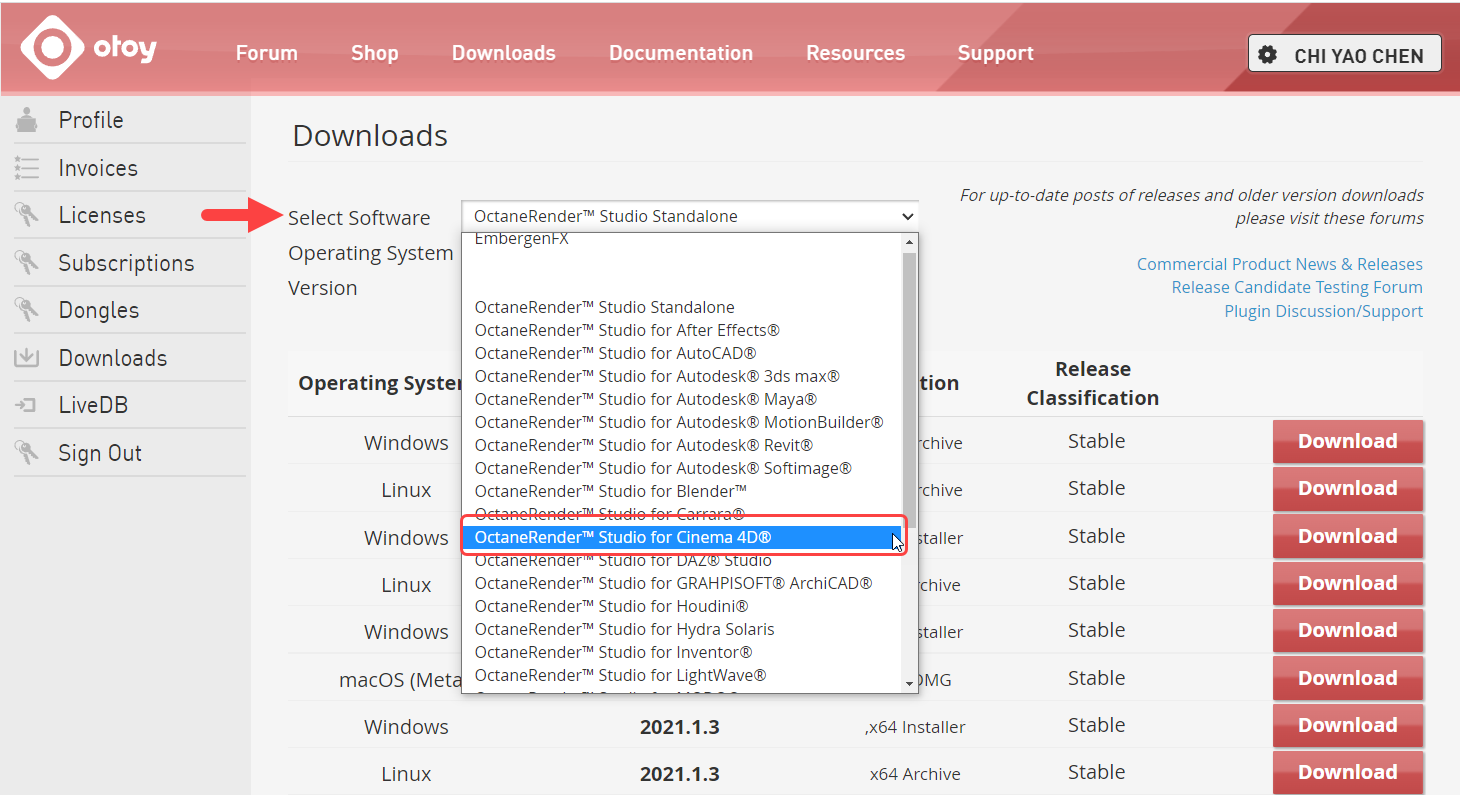
Task: Select OctaneRender Studio for Autodesk MotionBuilder
Action: (x=679, y=422)
